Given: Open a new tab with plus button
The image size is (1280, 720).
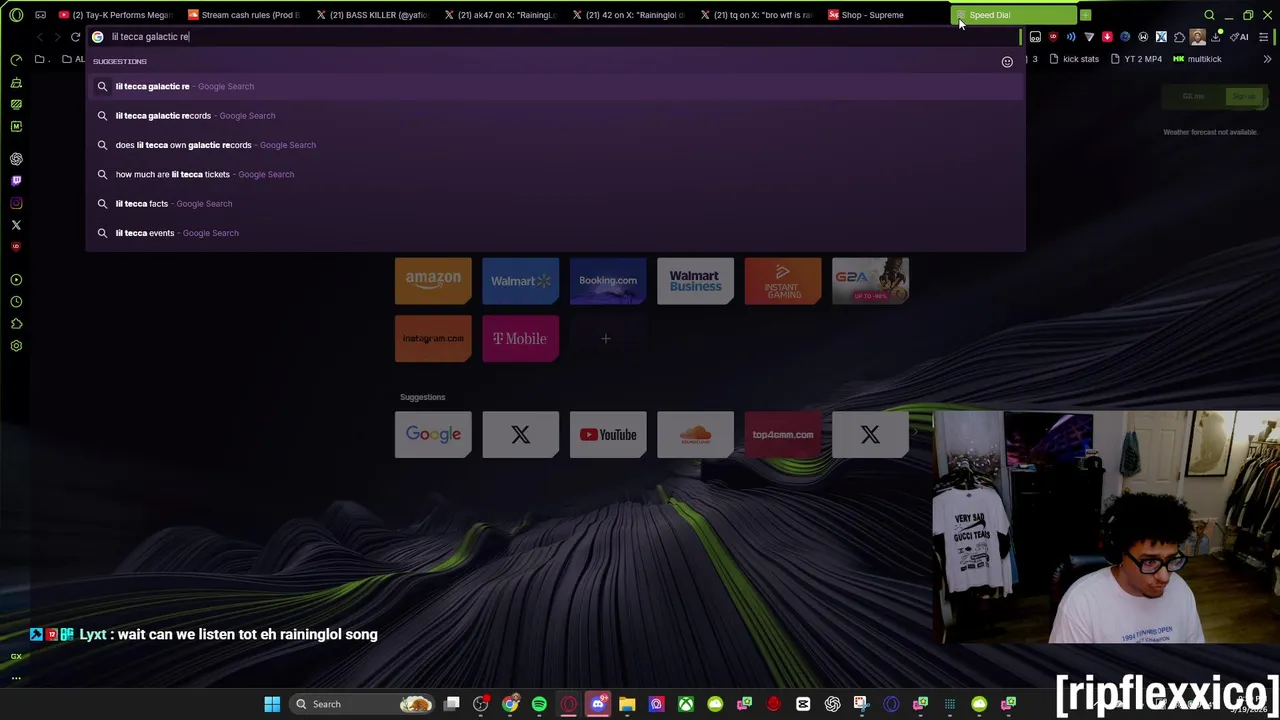Looking at the screenshot, I should [1085, 15].
